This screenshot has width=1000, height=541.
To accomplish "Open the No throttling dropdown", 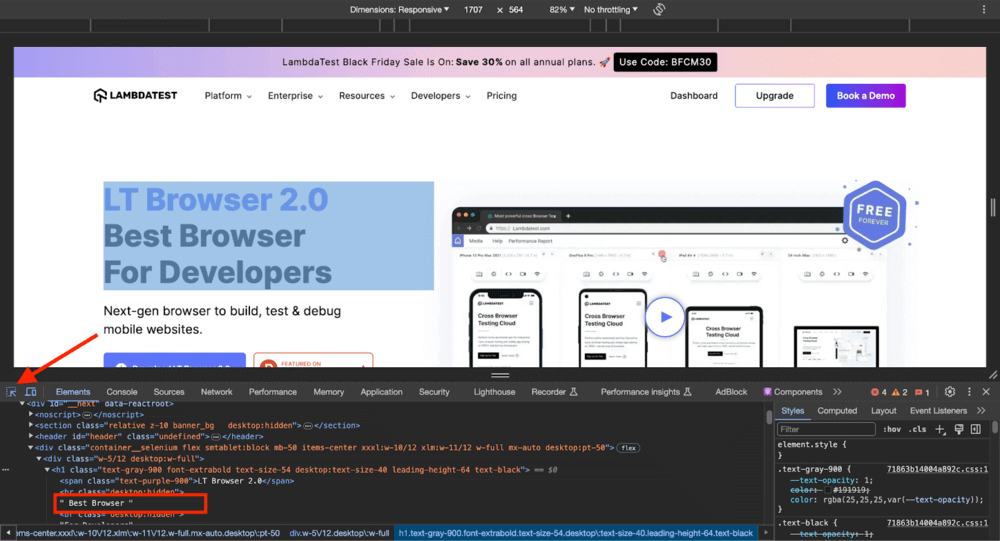I will tap(610, 9).
